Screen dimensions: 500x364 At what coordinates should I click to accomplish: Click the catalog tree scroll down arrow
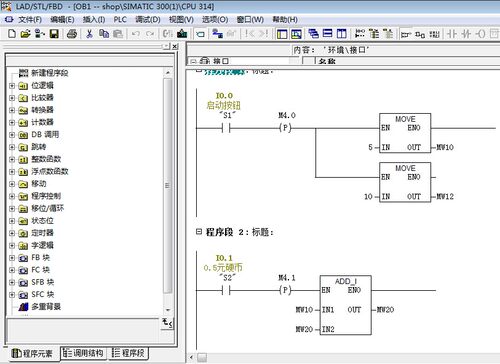click(168, 310)
